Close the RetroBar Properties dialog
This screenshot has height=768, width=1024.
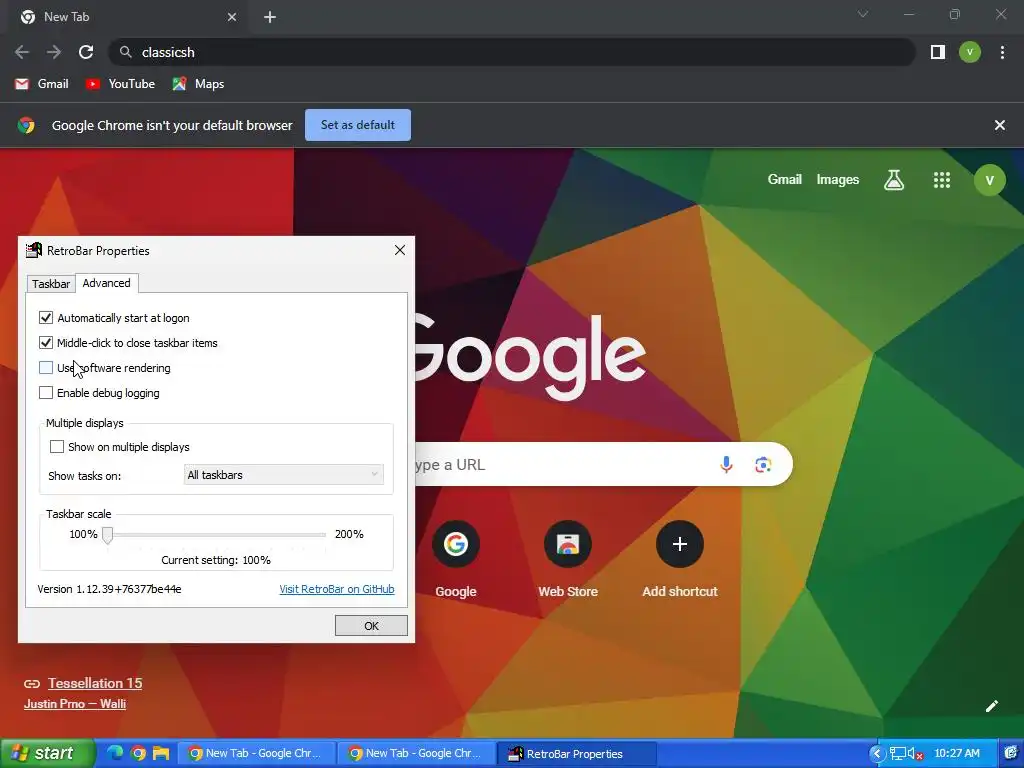400,250
